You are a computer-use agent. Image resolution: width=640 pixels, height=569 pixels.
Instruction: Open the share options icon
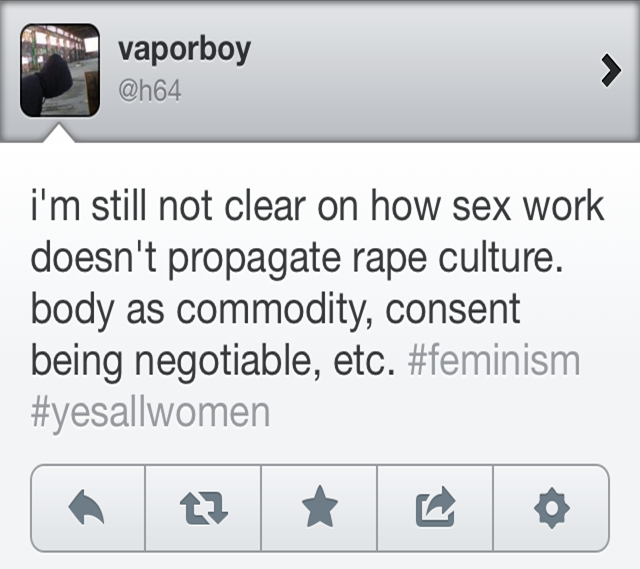435,509
